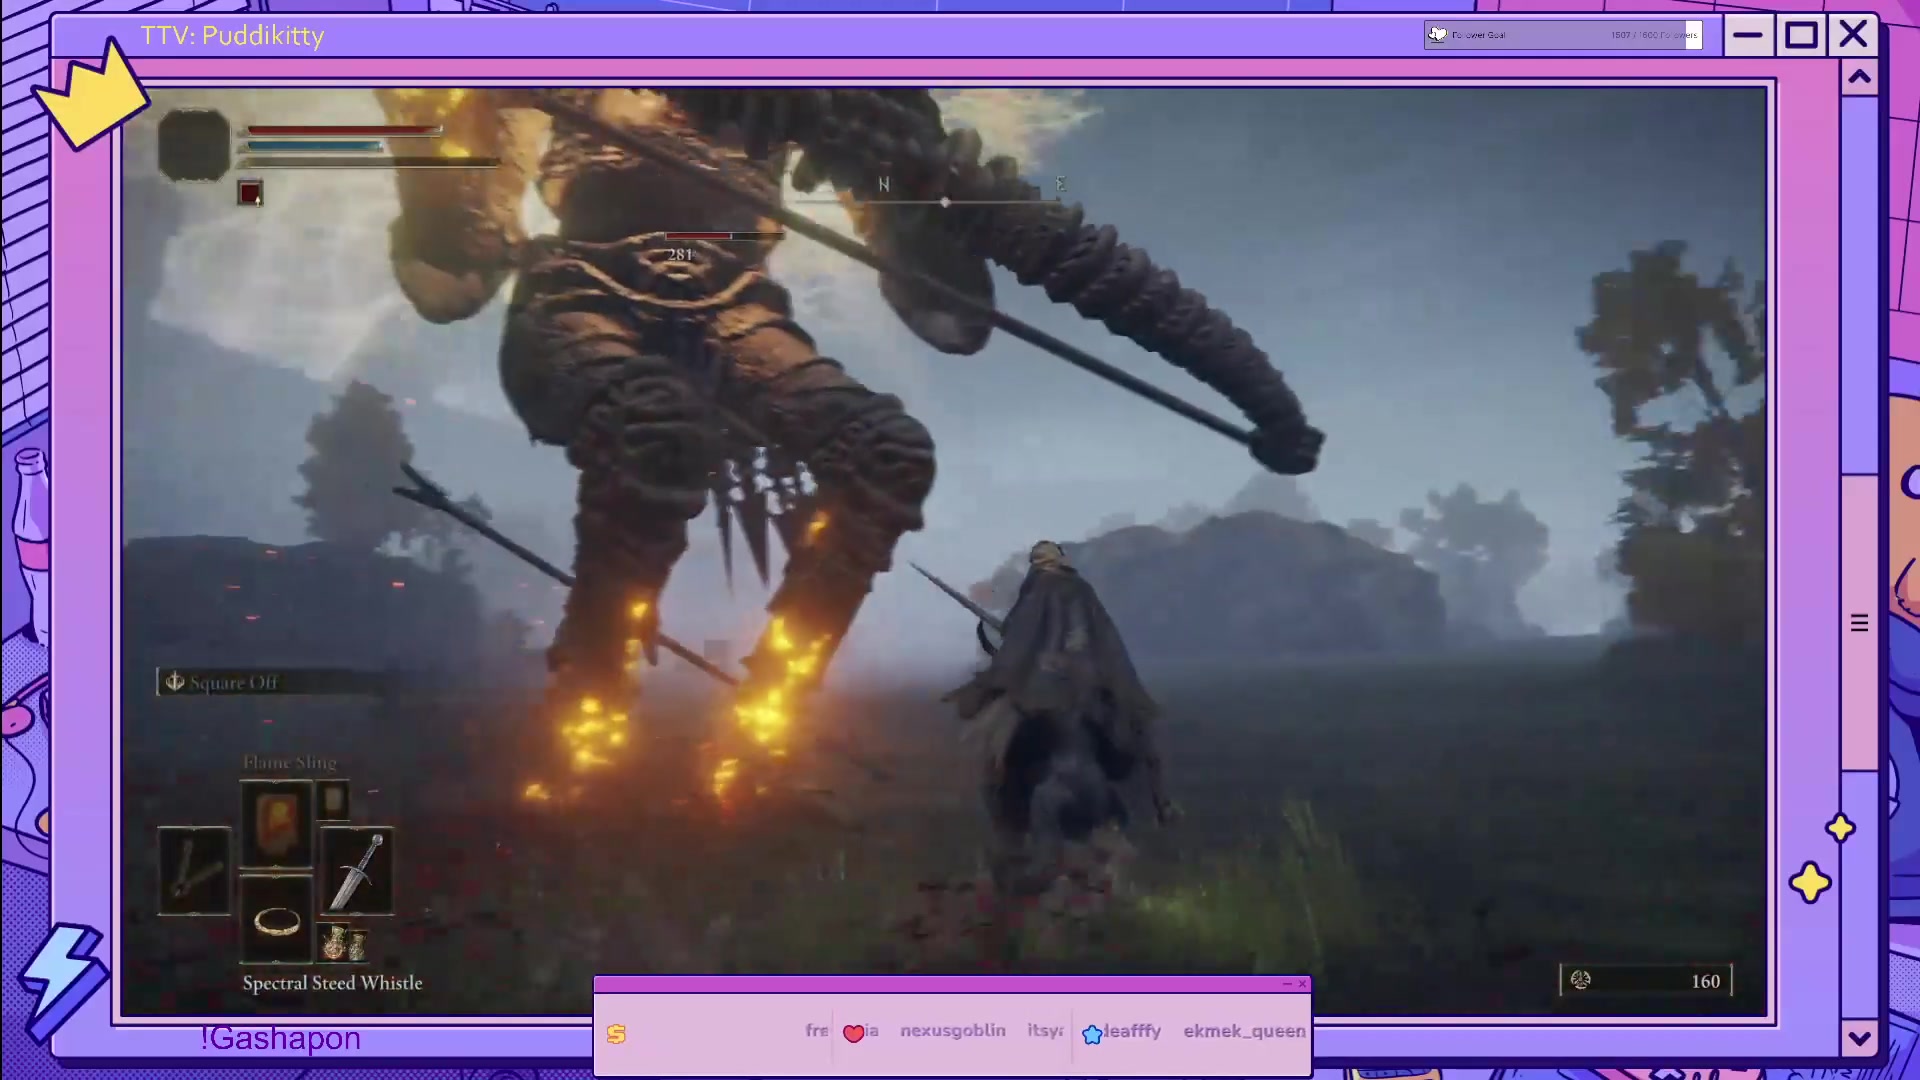Image resolution: width=1920 pixels, height=1080 pixels.
Task: Click the "leafffy" name in the ticker
Action: tap(1133, 1031)
